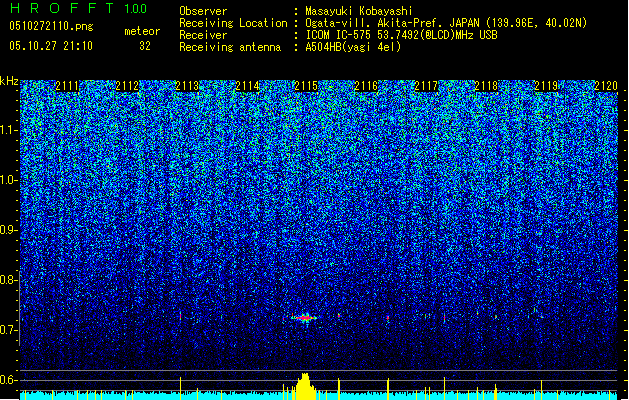Viewport: 629px width, 400px height.
Task: Click the Receiver label
Action: coord(203,35)
